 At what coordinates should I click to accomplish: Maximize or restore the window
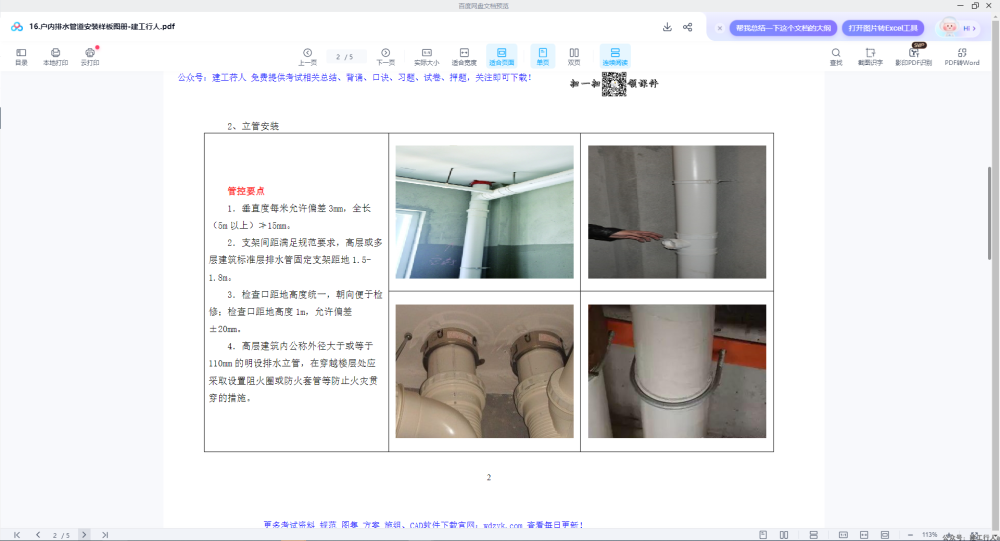pyautogui.click(x=975, y=6)
